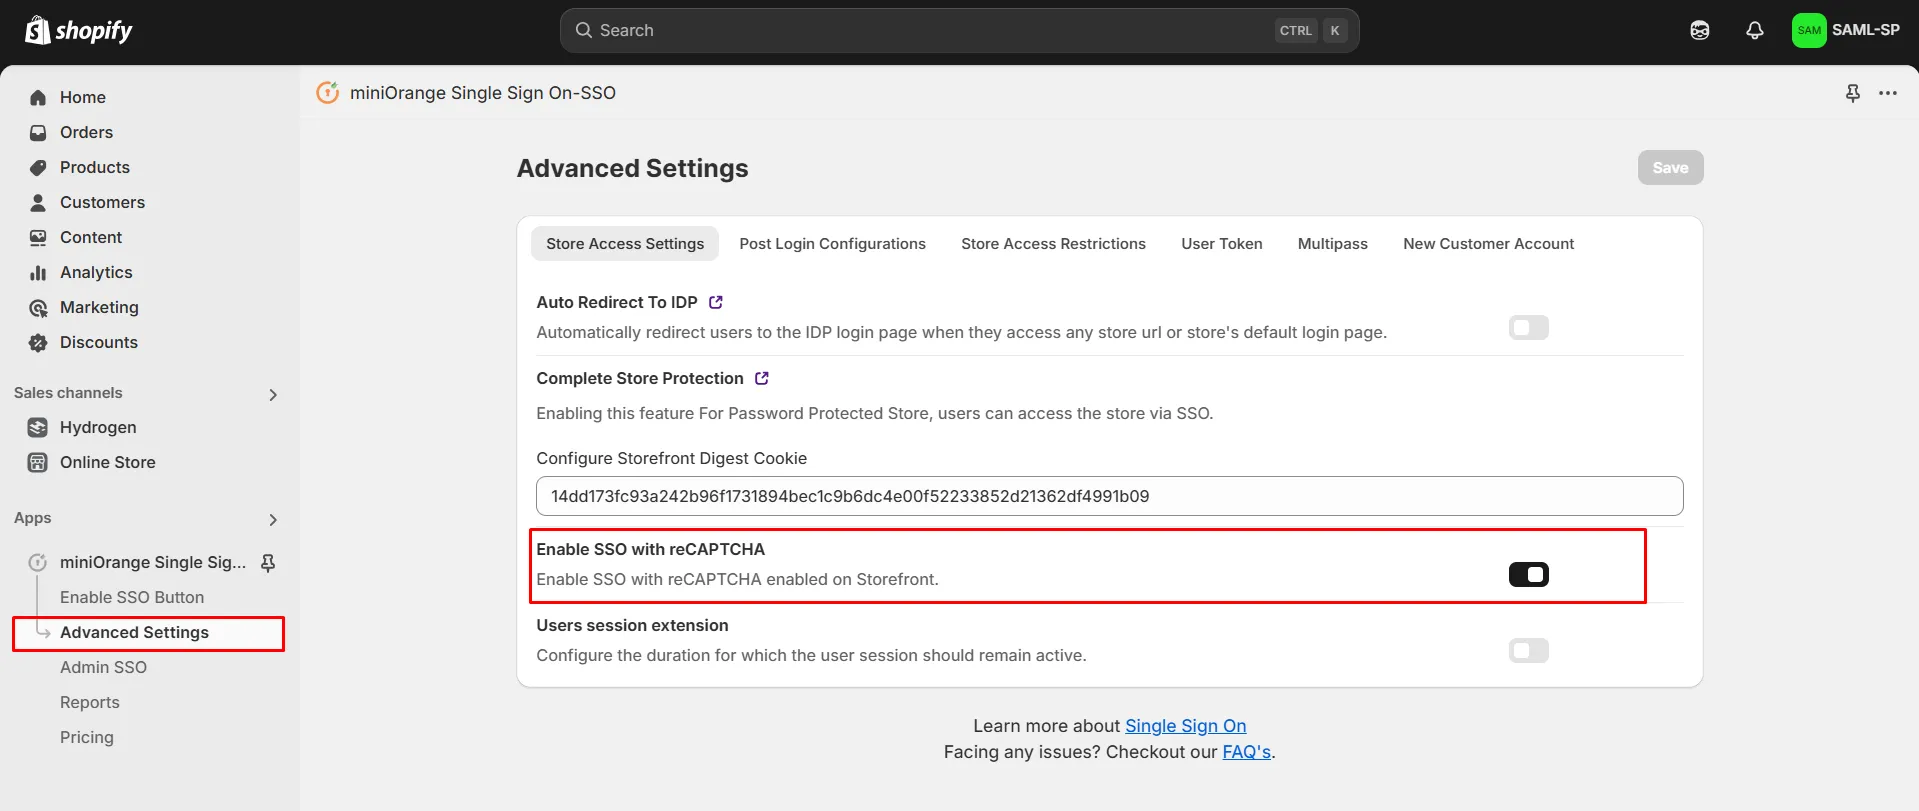Expand Sales channels section

point(273,395)
